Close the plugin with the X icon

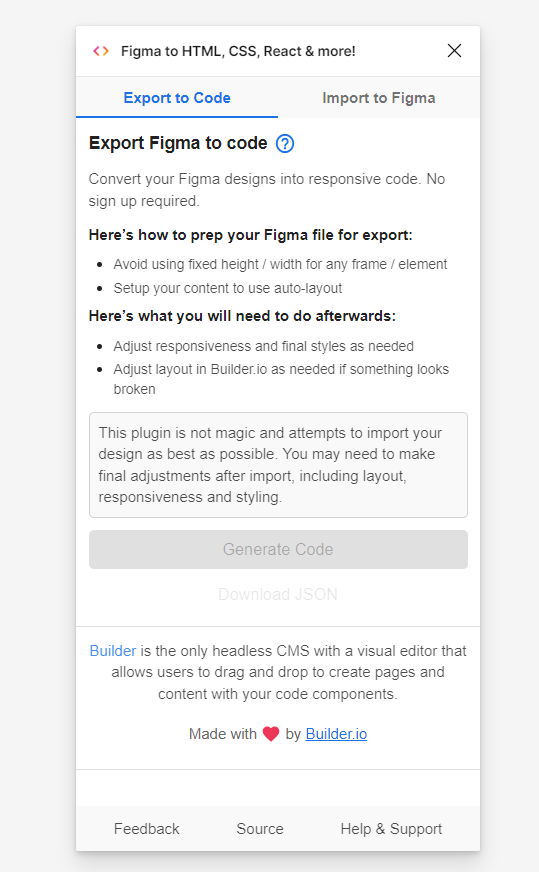pos(454,51)
